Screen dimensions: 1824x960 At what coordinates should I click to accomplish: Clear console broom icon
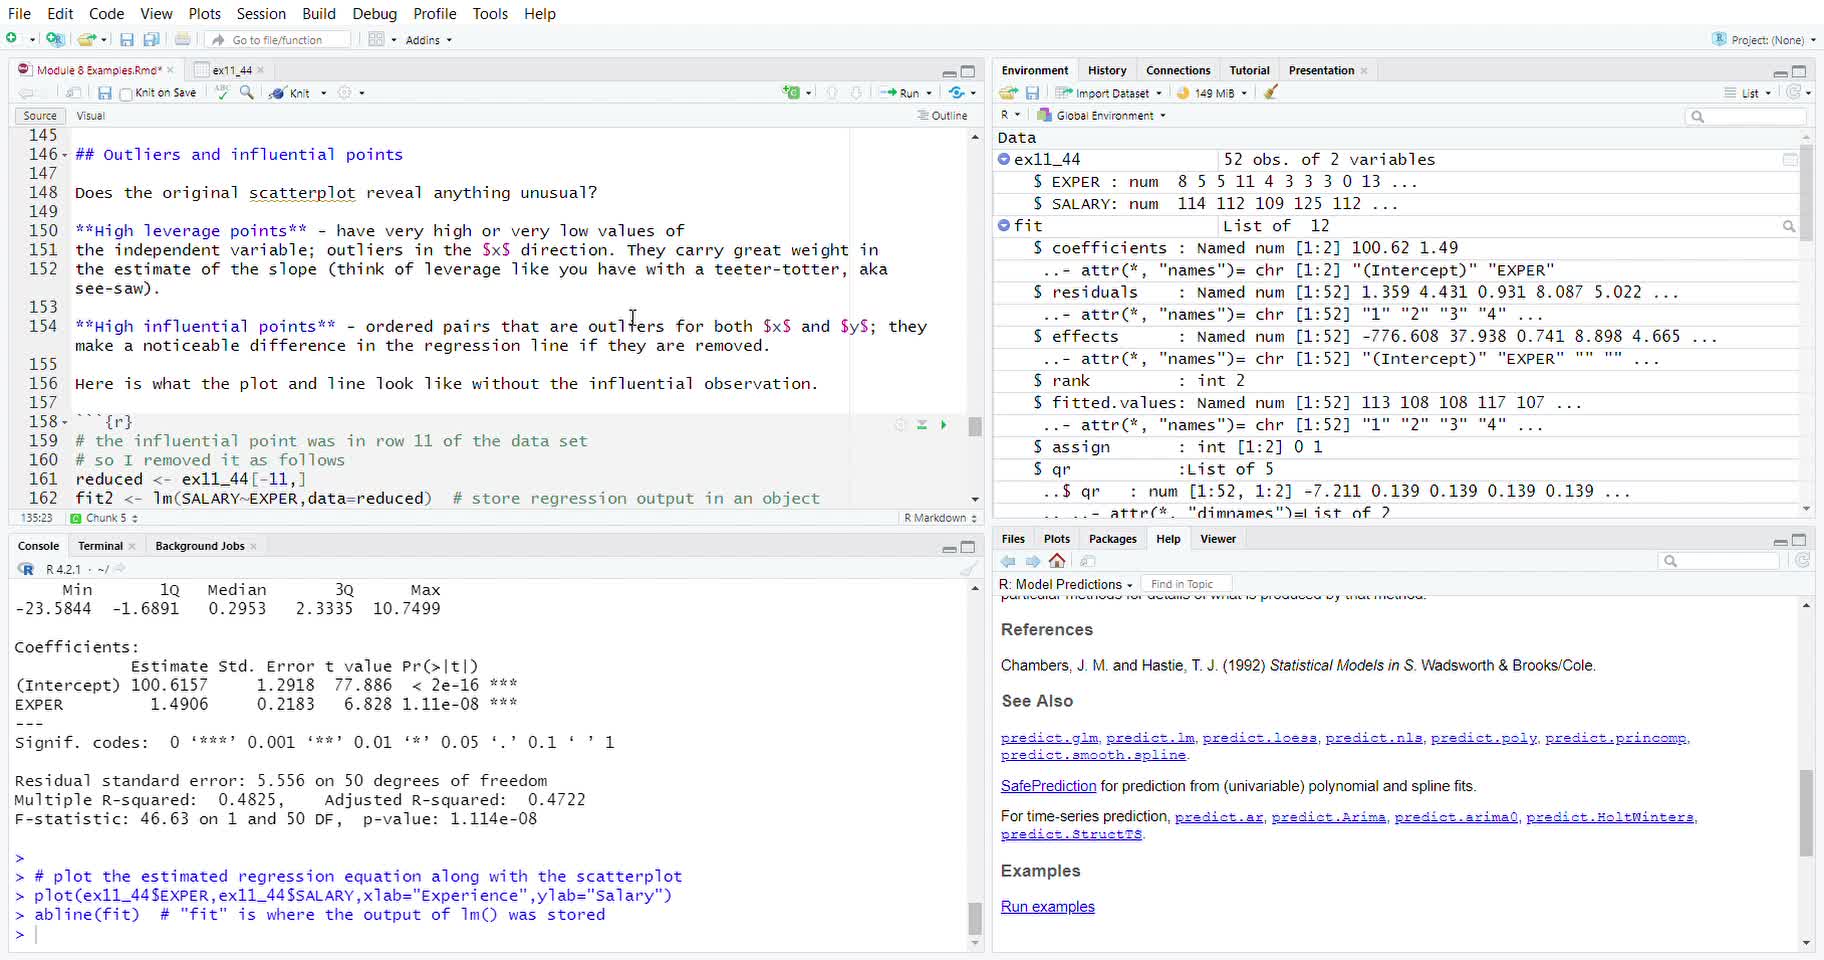click(968, 569)
